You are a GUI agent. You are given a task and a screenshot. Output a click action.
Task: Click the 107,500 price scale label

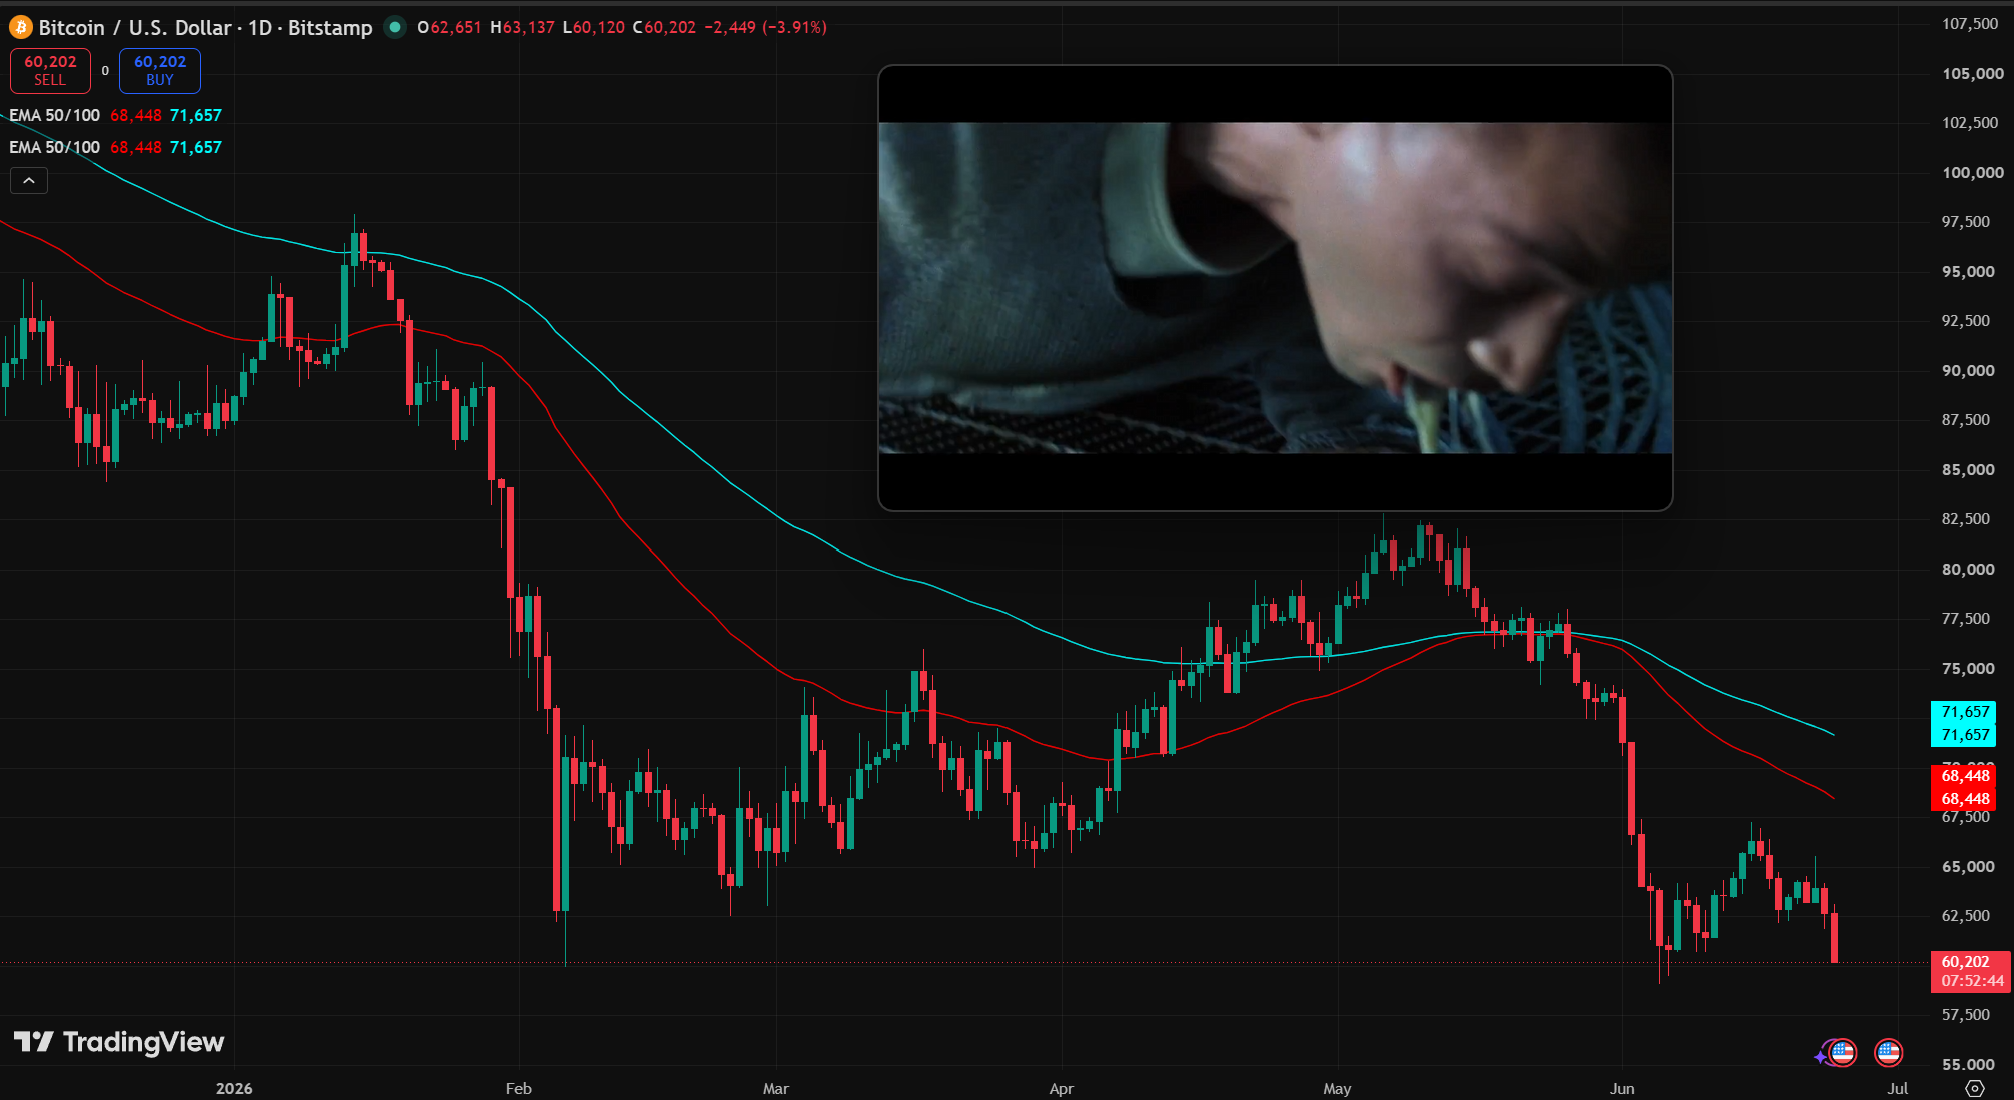1970,24
